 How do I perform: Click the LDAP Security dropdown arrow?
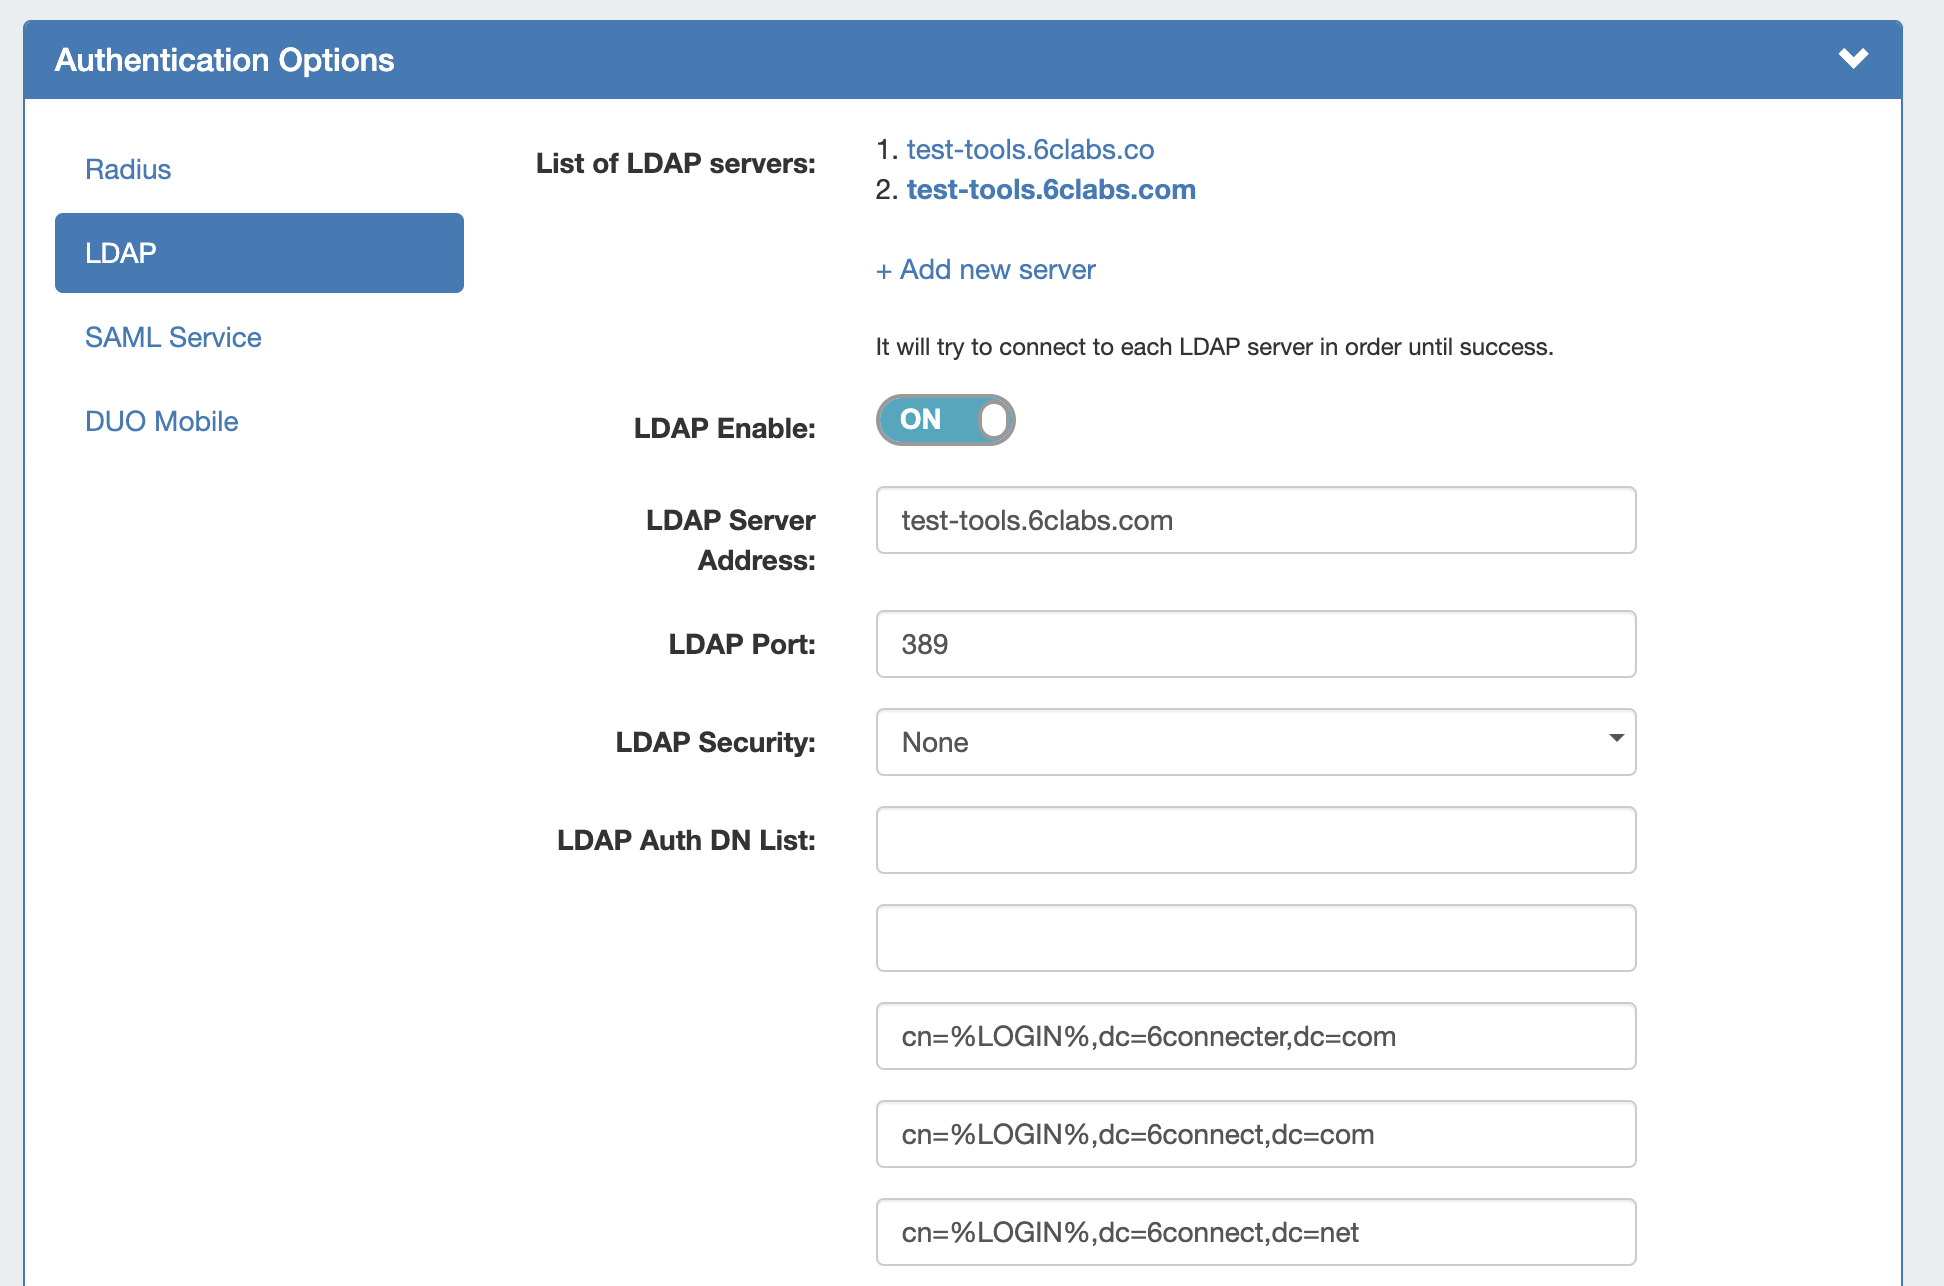1616,738
